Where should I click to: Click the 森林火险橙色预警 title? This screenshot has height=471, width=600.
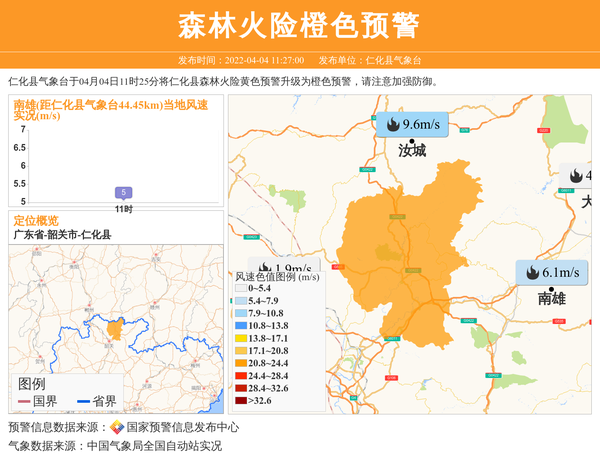point(299,25)
